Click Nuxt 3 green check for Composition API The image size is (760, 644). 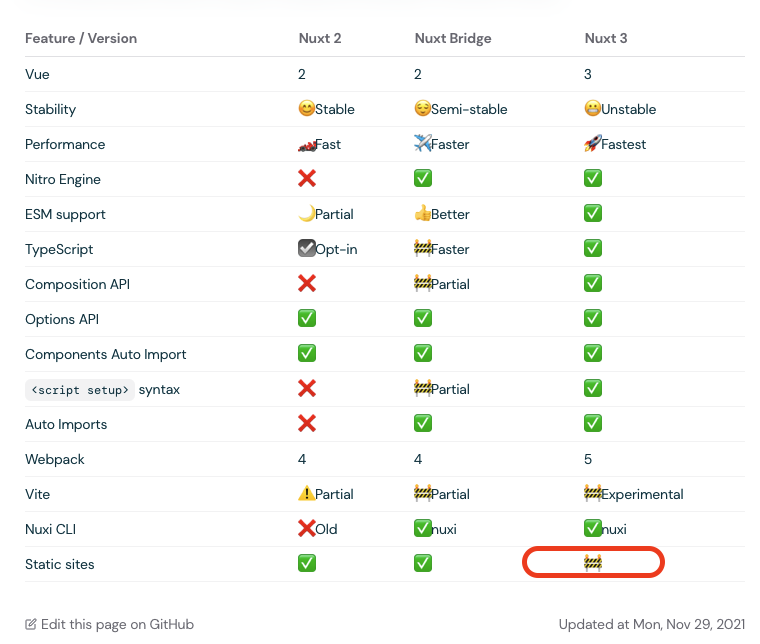coord(593,284)
